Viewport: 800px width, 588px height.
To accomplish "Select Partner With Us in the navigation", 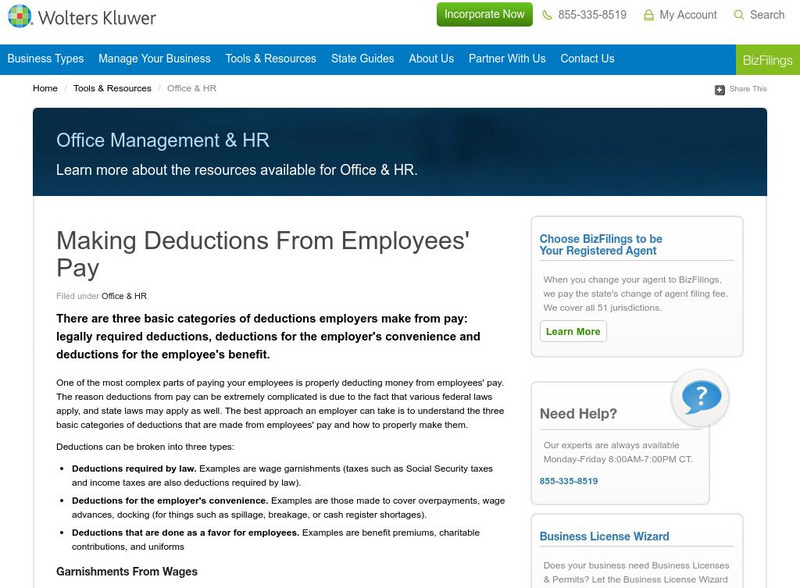I will coord(506,58).
